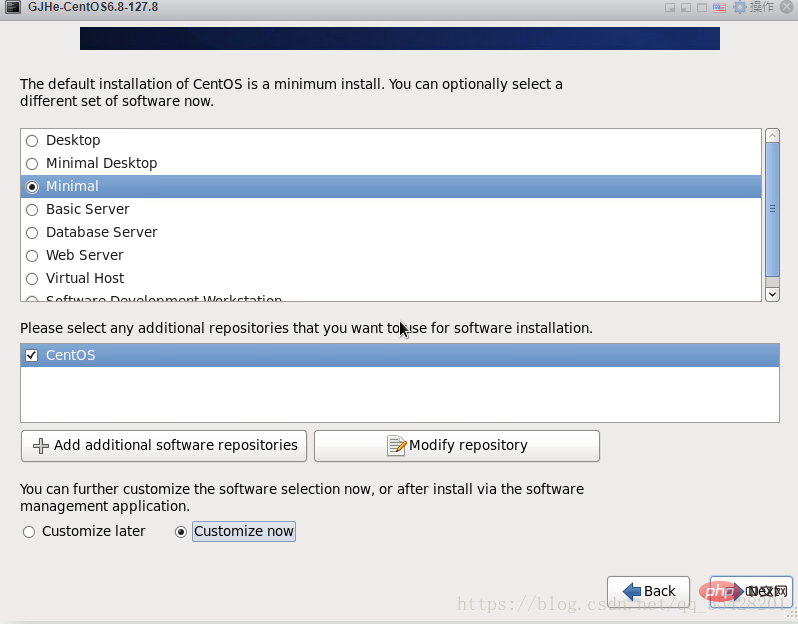
Task: Click Add additional software repositories button
Action: tap(164, 446)
